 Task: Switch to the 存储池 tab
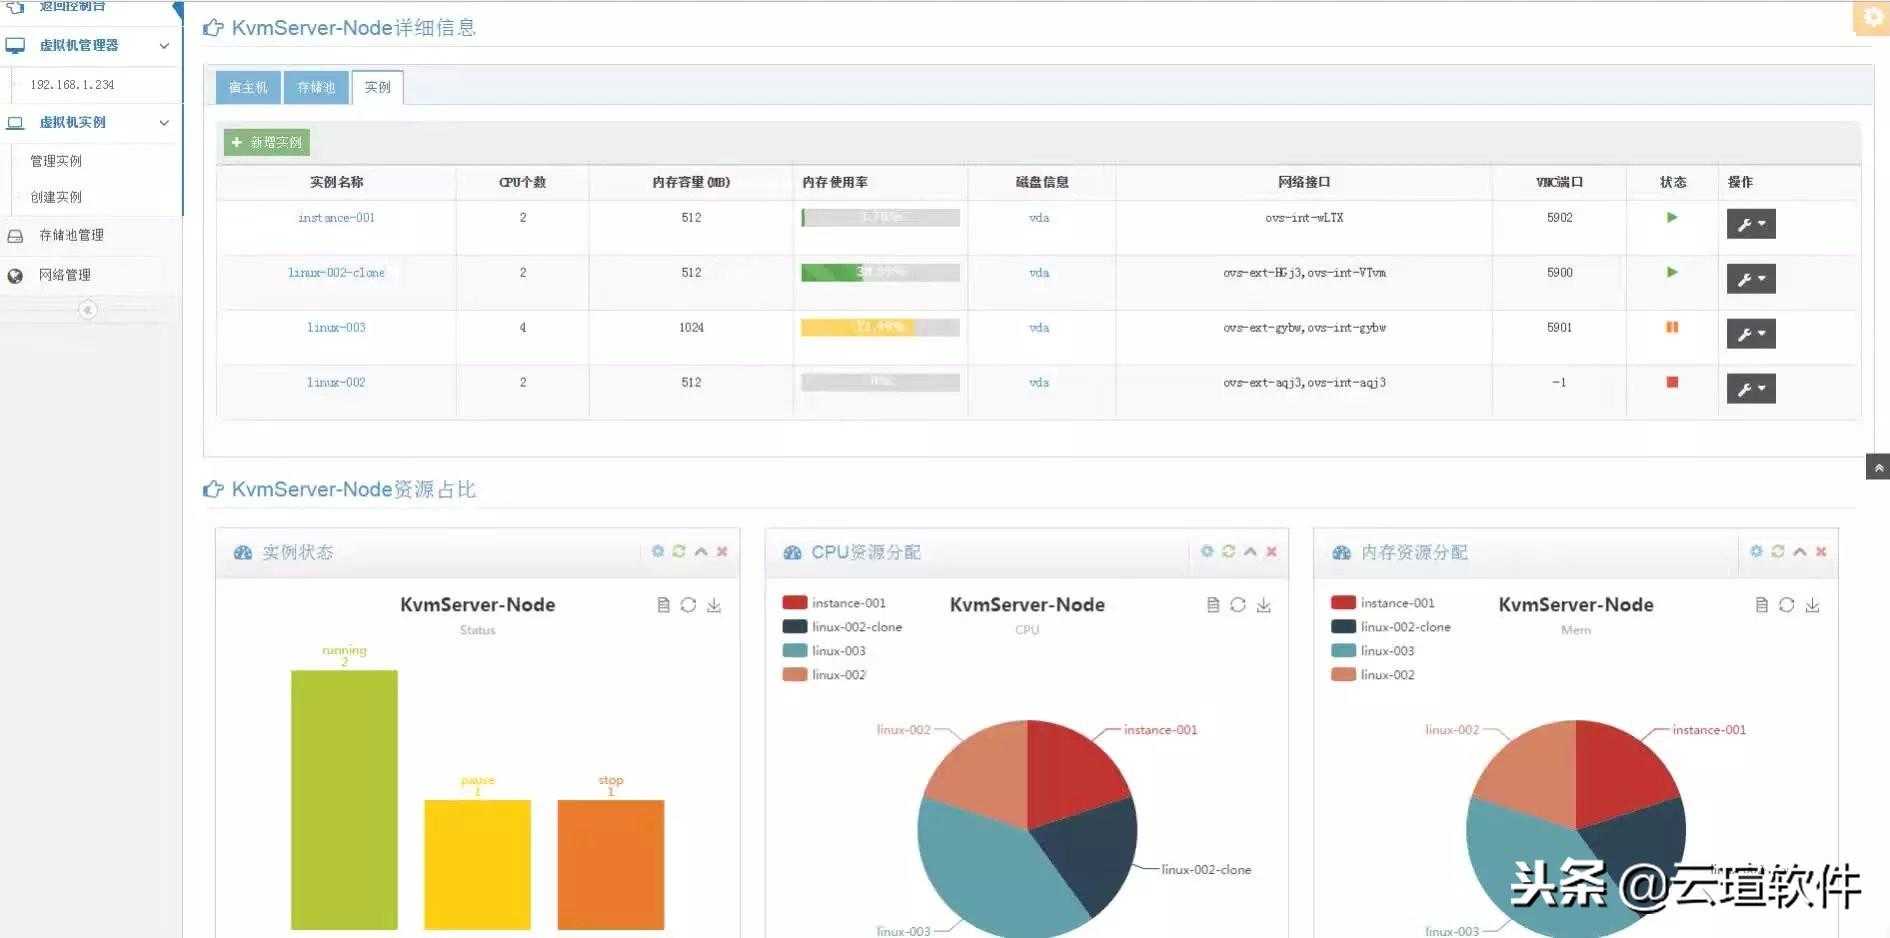(x=316, y=88)
